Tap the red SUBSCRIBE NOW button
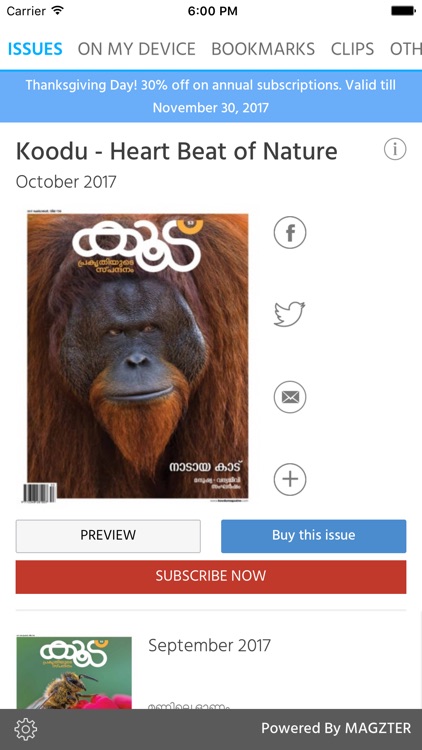 (x=211, y=577)
